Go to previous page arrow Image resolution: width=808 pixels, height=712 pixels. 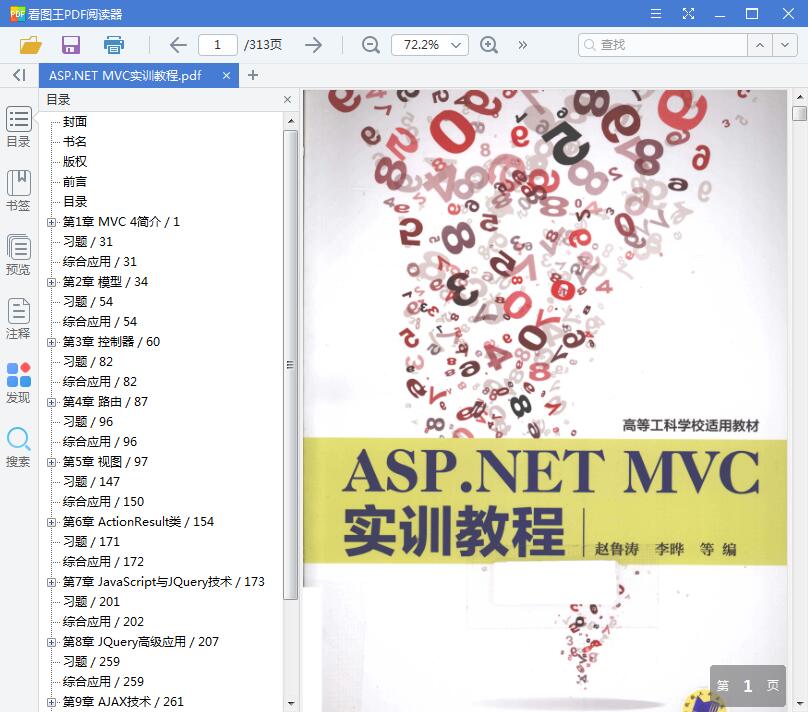pyautogui.click(x=178, y=45)
